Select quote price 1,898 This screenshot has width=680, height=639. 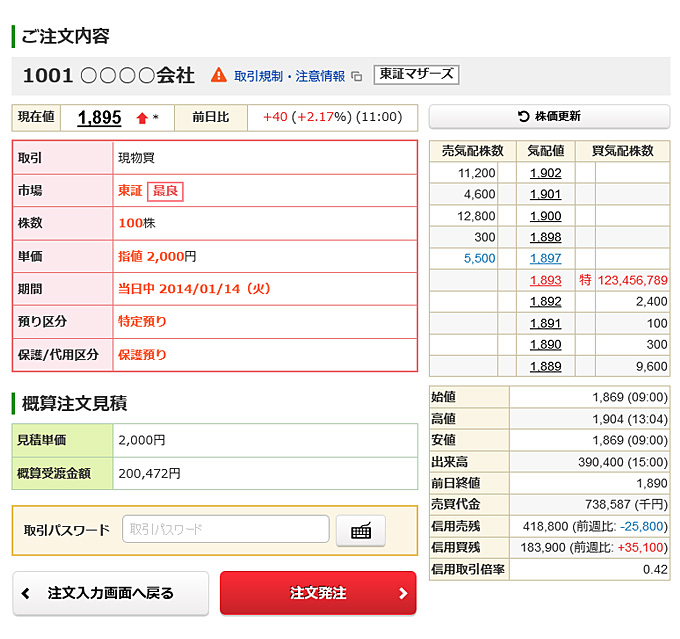546,237
